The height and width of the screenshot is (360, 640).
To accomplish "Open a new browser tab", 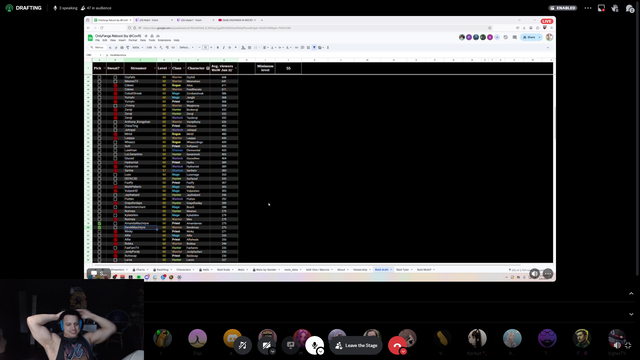I will pos(262,20).
